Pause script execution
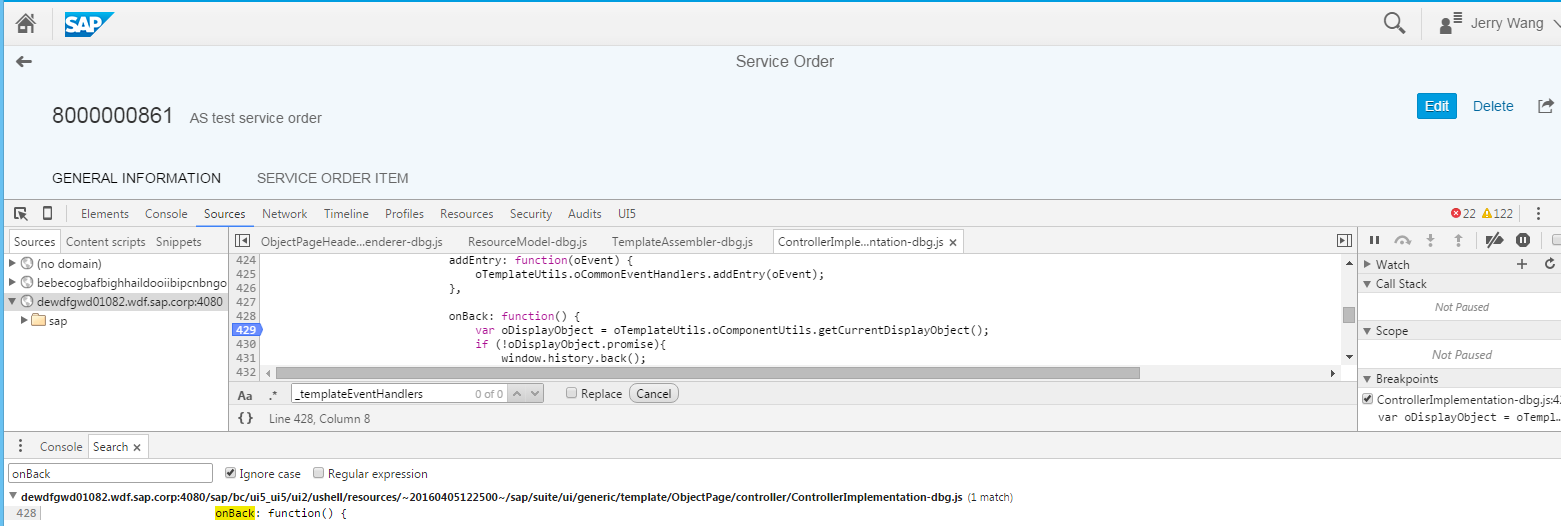 [1374, 241]
